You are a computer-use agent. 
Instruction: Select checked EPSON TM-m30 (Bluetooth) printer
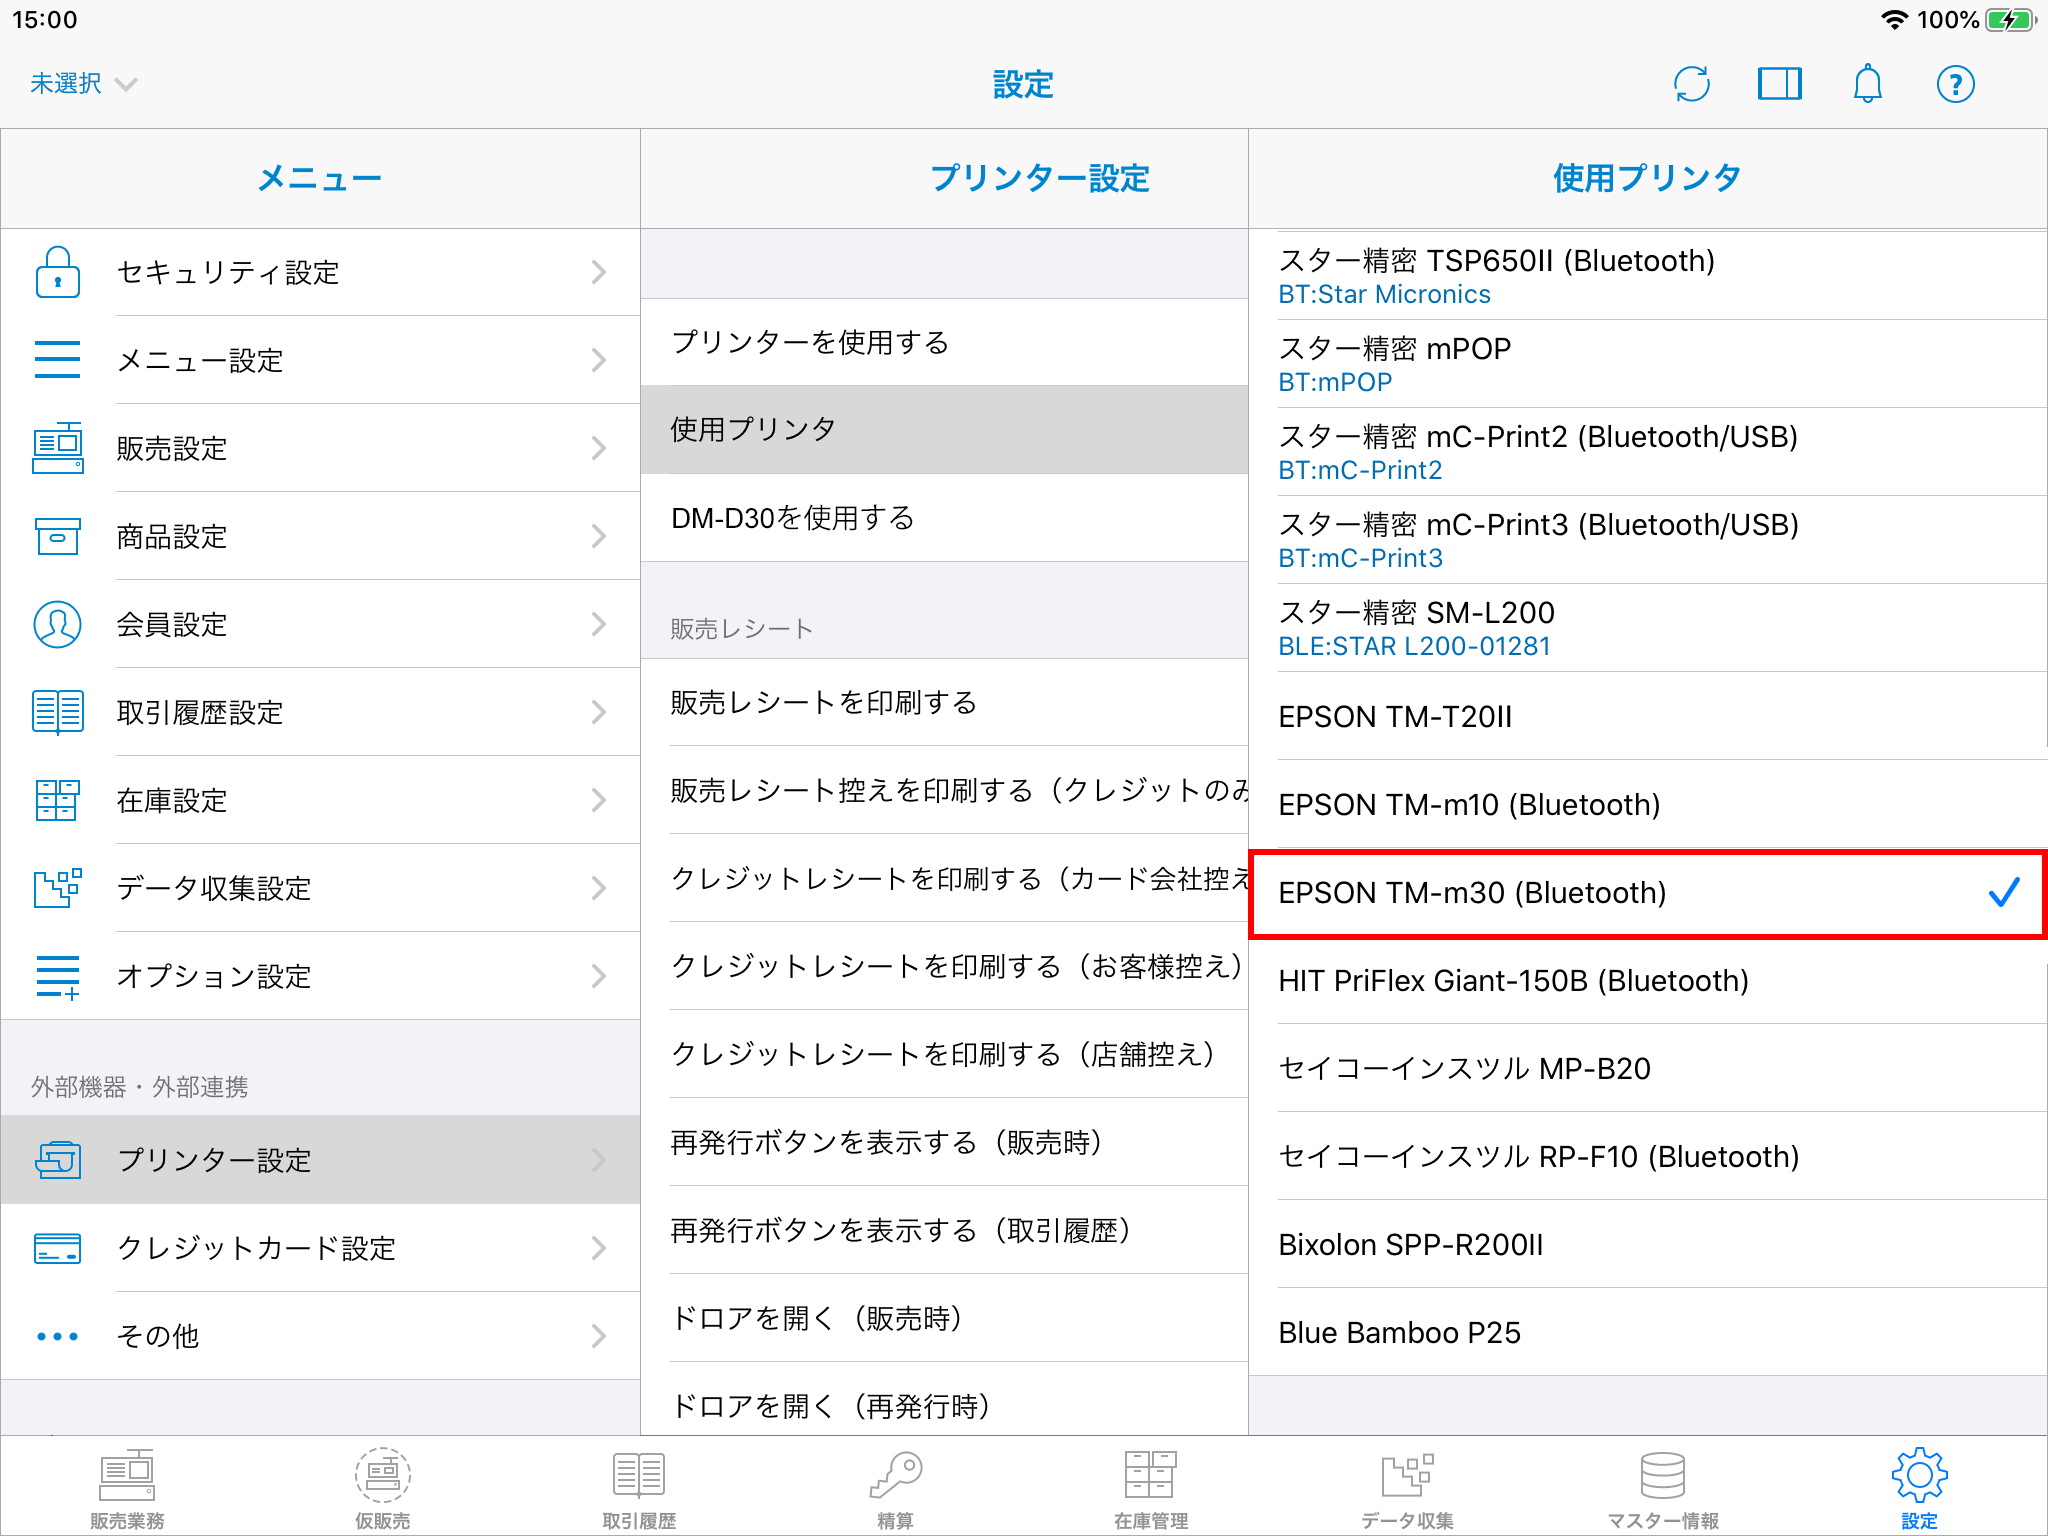1648,893
